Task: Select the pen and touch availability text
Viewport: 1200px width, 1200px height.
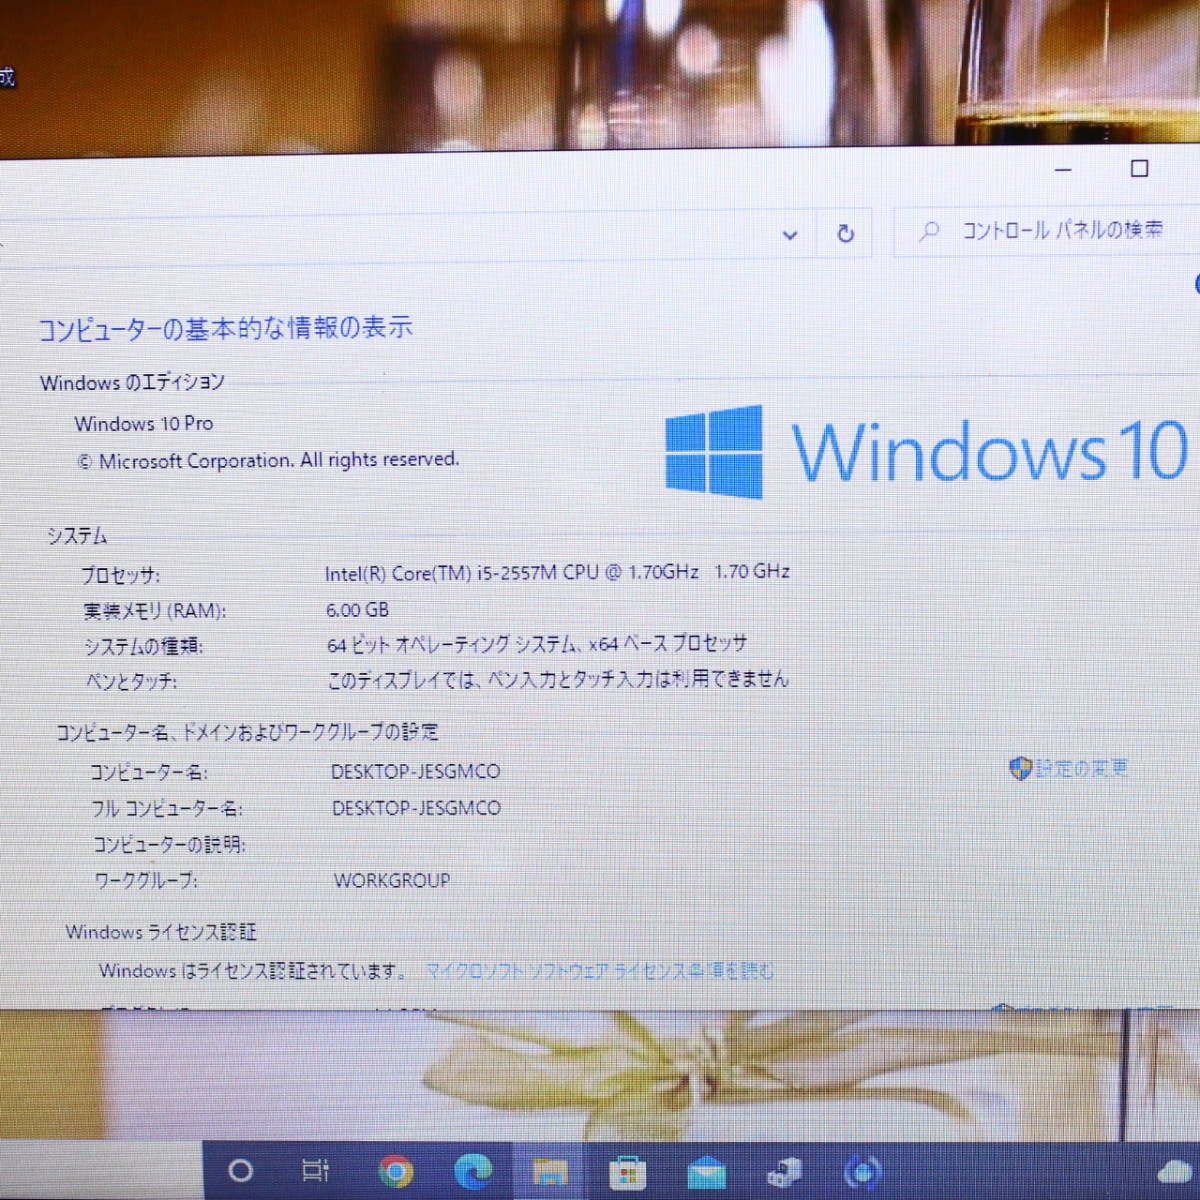Action: coord(558,680)
